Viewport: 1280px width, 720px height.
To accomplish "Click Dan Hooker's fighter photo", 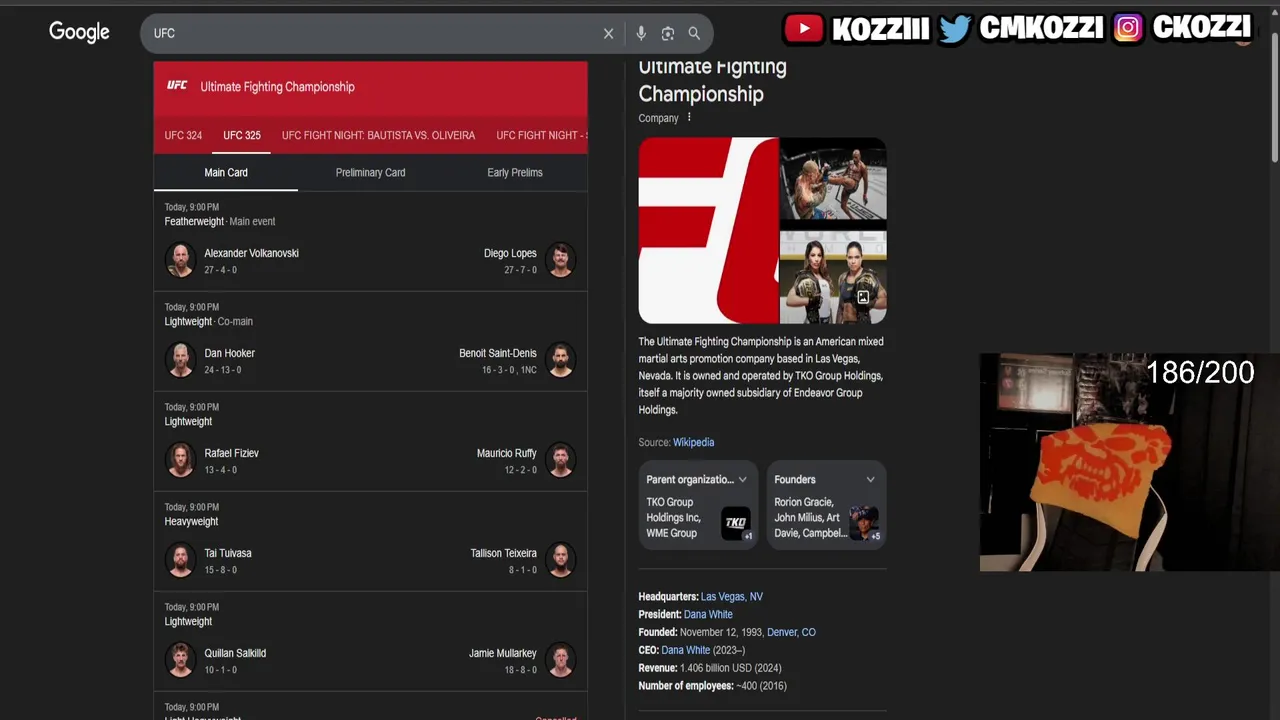I will 180,360.
